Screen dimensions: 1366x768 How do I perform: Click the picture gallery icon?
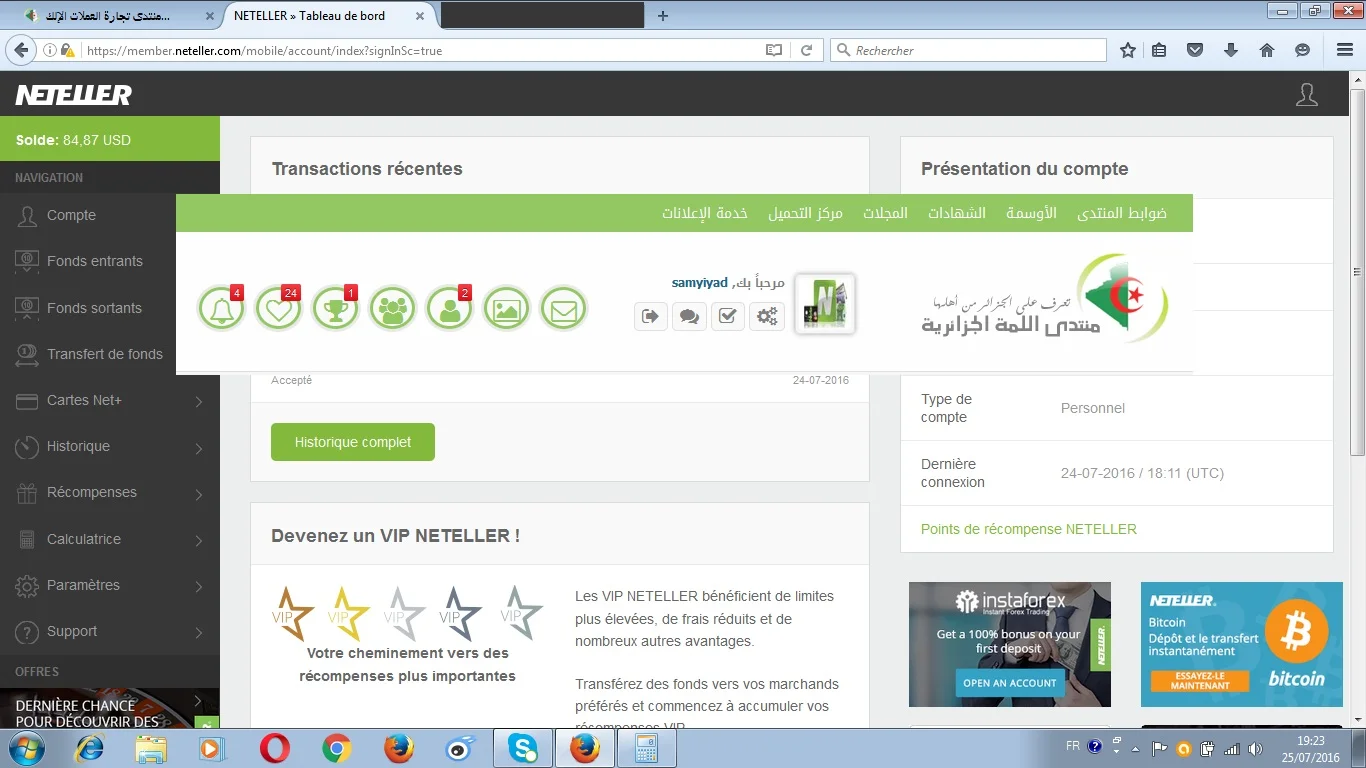point(506,309)
